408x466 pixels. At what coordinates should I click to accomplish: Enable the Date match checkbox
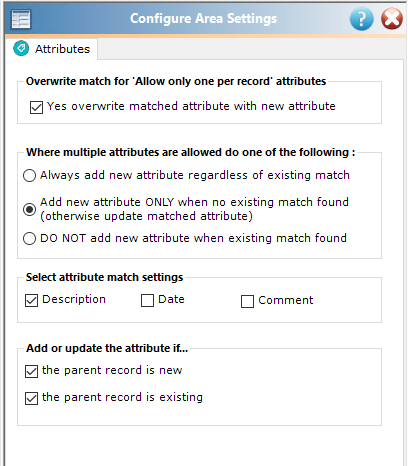coord(147,300)
